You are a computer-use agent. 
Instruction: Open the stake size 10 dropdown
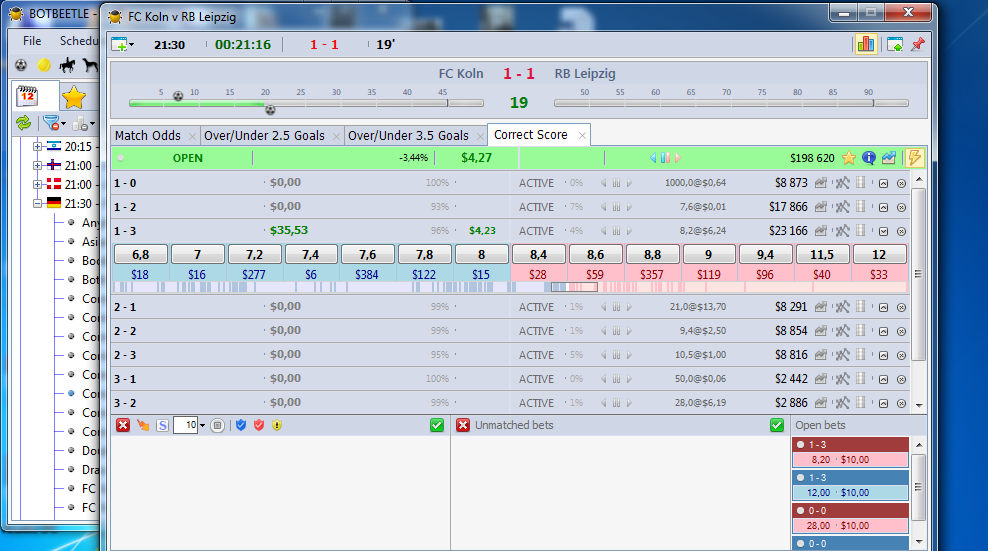pyautogui.click(x=202, y=425)
